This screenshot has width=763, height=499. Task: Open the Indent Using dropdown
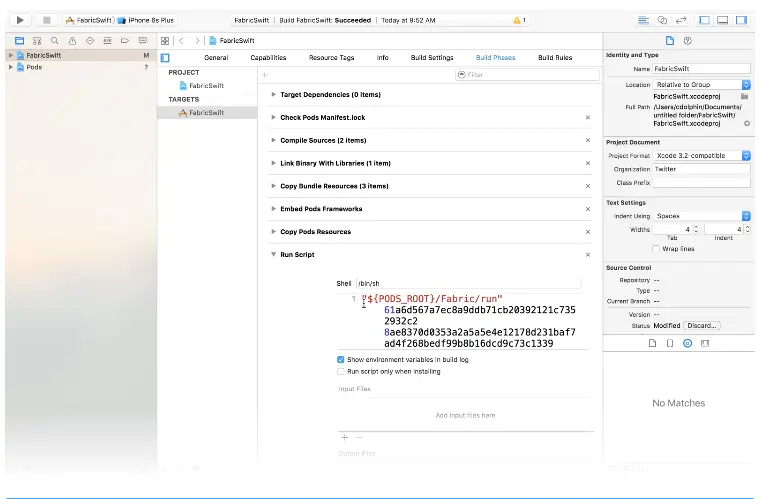(702, 216)
